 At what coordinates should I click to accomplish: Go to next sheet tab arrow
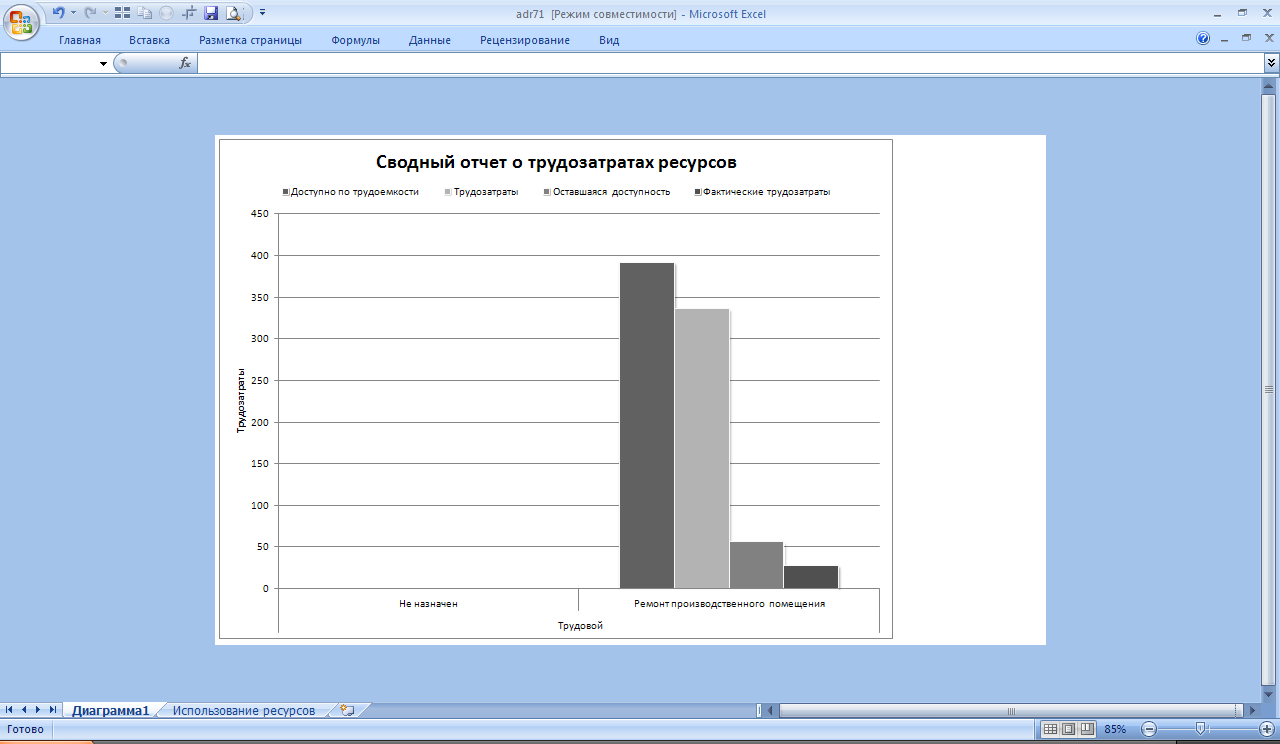[x=38, y=710]
